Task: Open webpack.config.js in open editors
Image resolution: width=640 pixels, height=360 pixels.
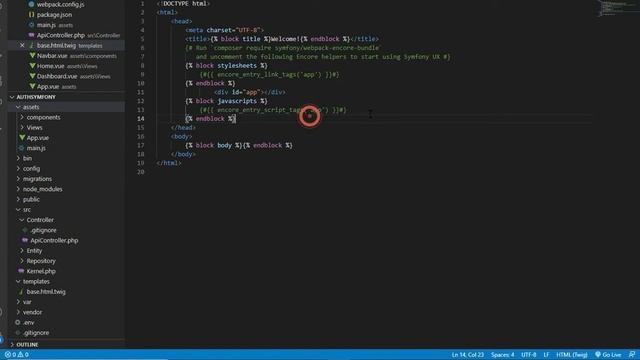Action: click(60, 4)
